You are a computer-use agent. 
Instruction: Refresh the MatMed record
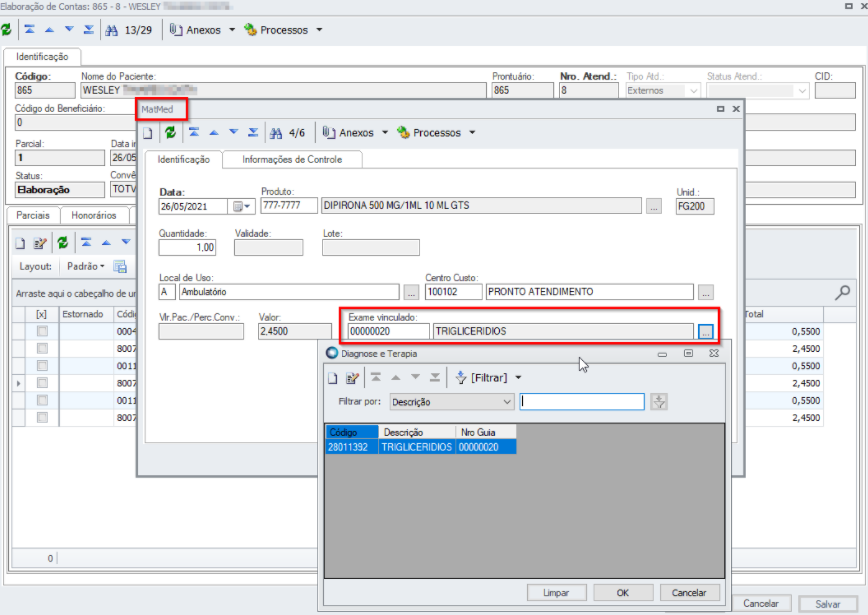[170, 132]
